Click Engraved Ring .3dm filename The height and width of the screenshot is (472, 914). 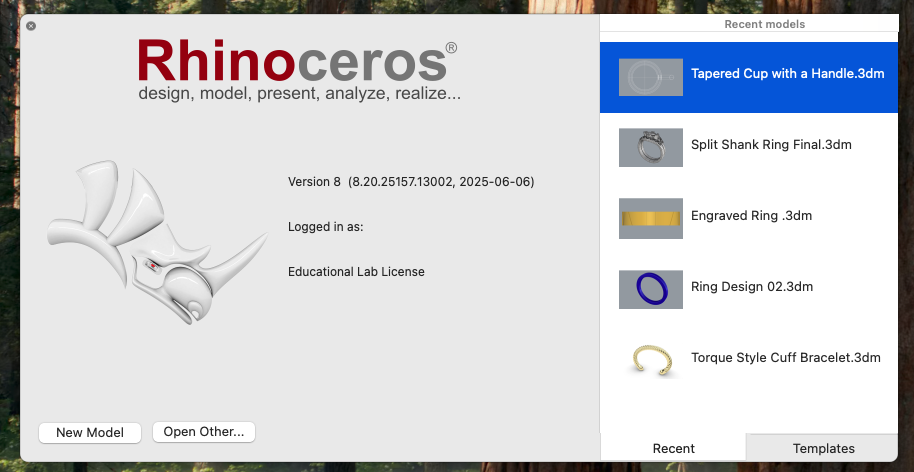point(751,216)
